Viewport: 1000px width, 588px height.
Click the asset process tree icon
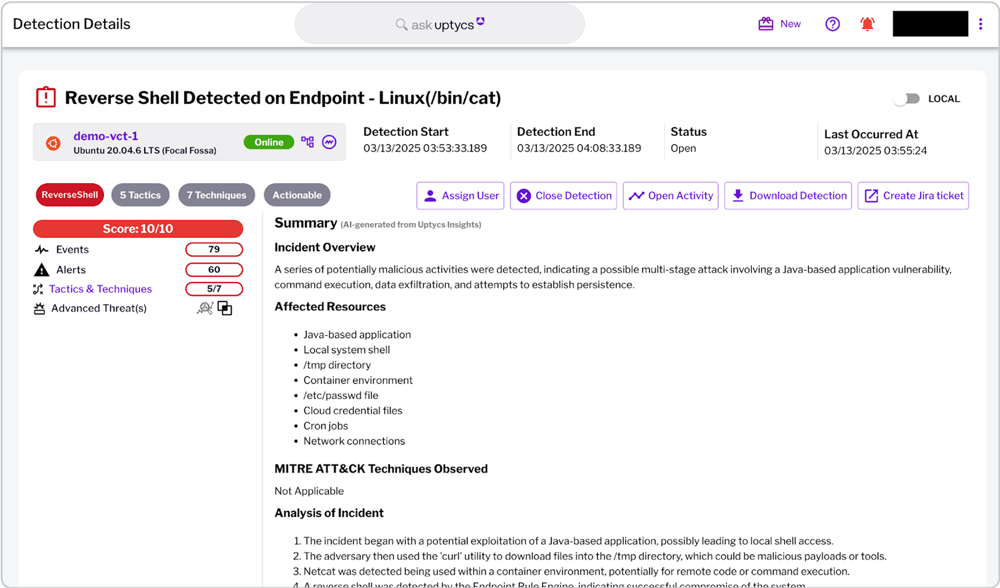(307, 142)
